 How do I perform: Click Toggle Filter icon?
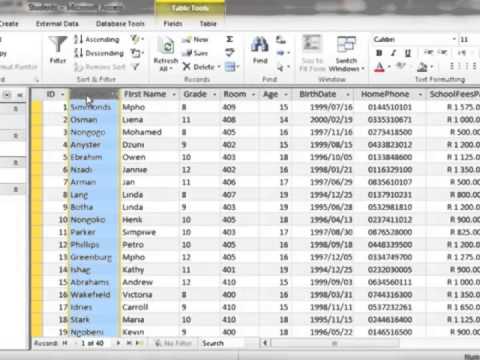(135, 67)
